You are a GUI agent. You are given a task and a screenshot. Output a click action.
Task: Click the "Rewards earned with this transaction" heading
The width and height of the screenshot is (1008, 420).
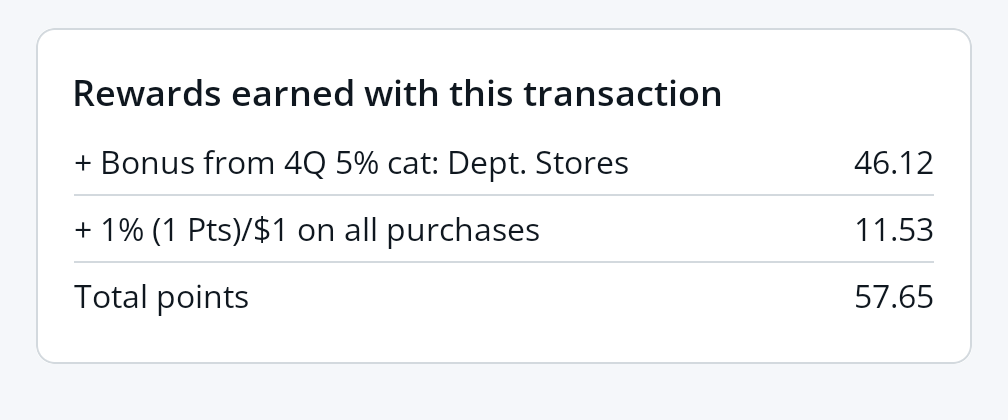pyautogui.click(x=397, y=94)
